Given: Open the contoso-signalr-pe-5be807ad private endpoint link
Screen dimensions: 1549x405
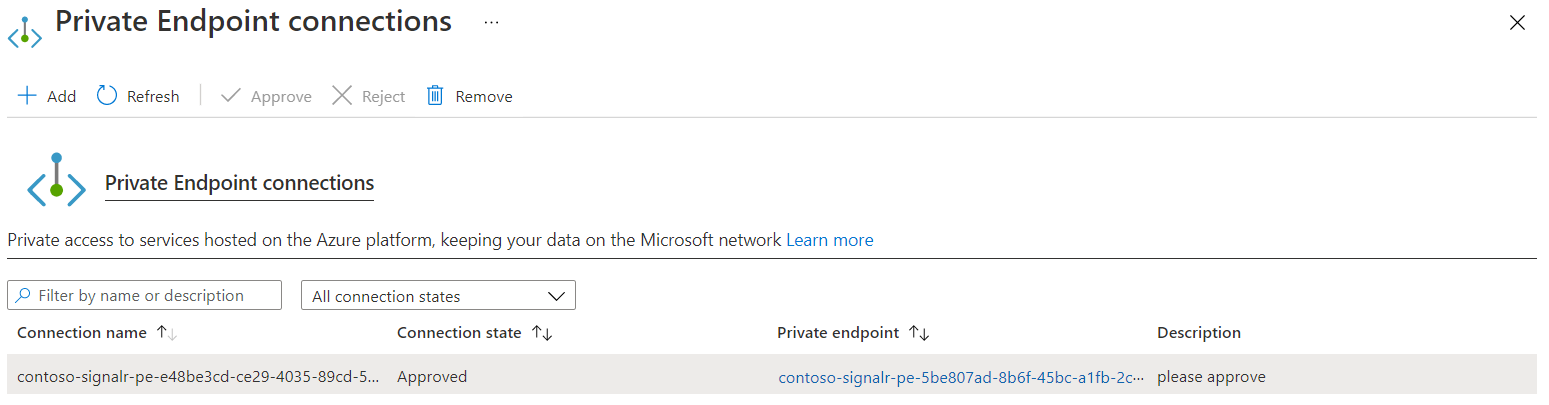Looking at the screenshot, I should tap(960, 378).
